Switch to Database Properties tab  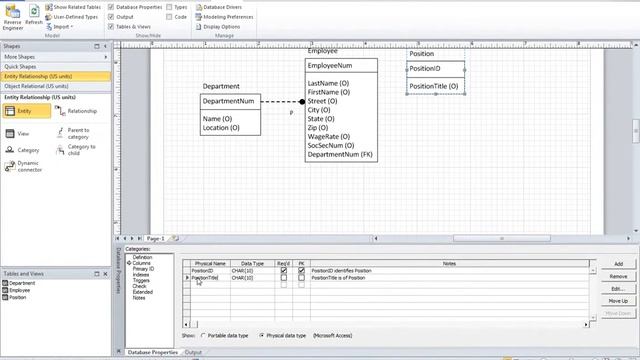[153, 352]
